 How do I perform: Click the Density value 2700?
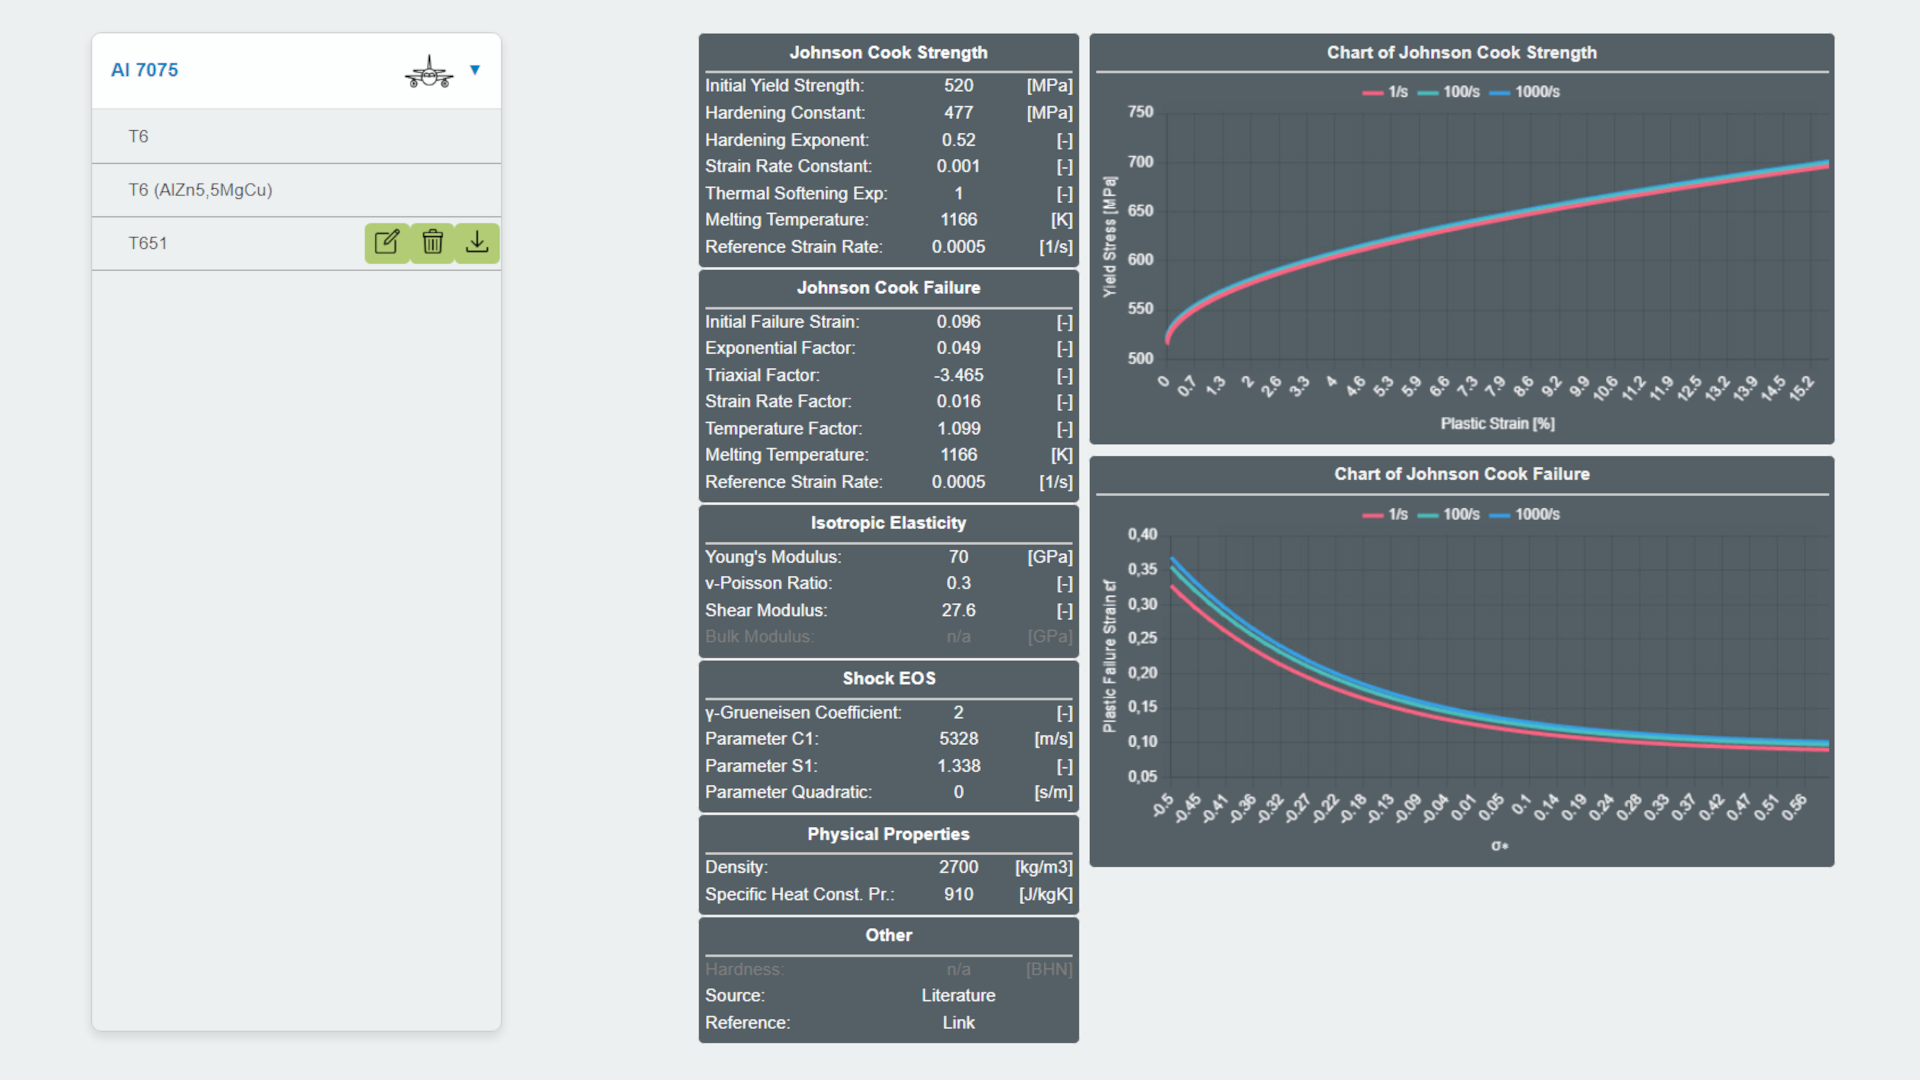click(x=958, y=867)
